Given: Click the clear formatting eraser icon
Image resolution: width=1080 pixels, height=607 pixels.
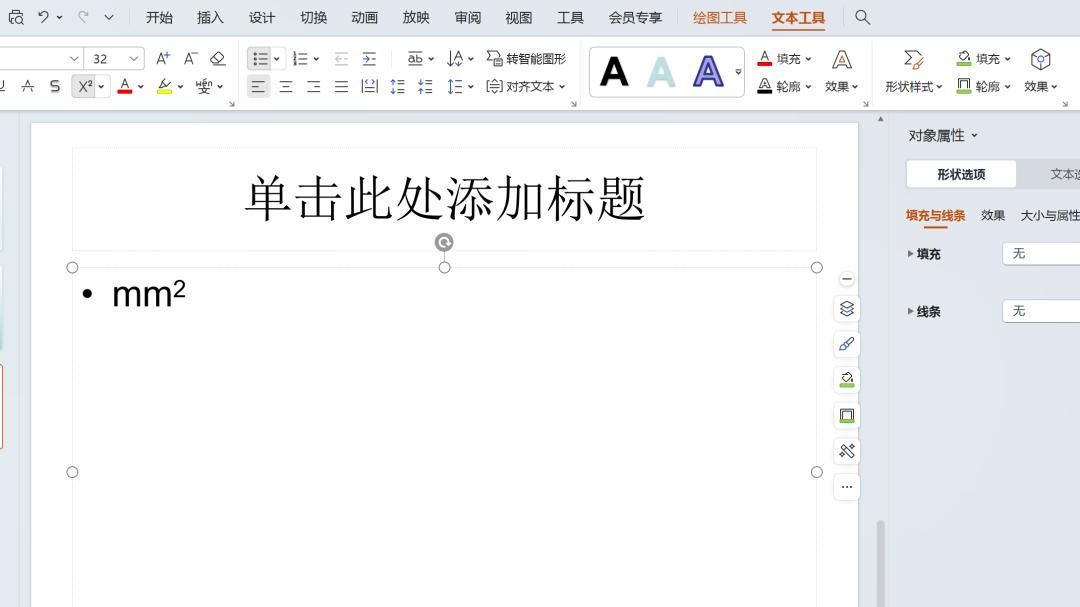Looking at the screenshot, I should tap(215, 58).
